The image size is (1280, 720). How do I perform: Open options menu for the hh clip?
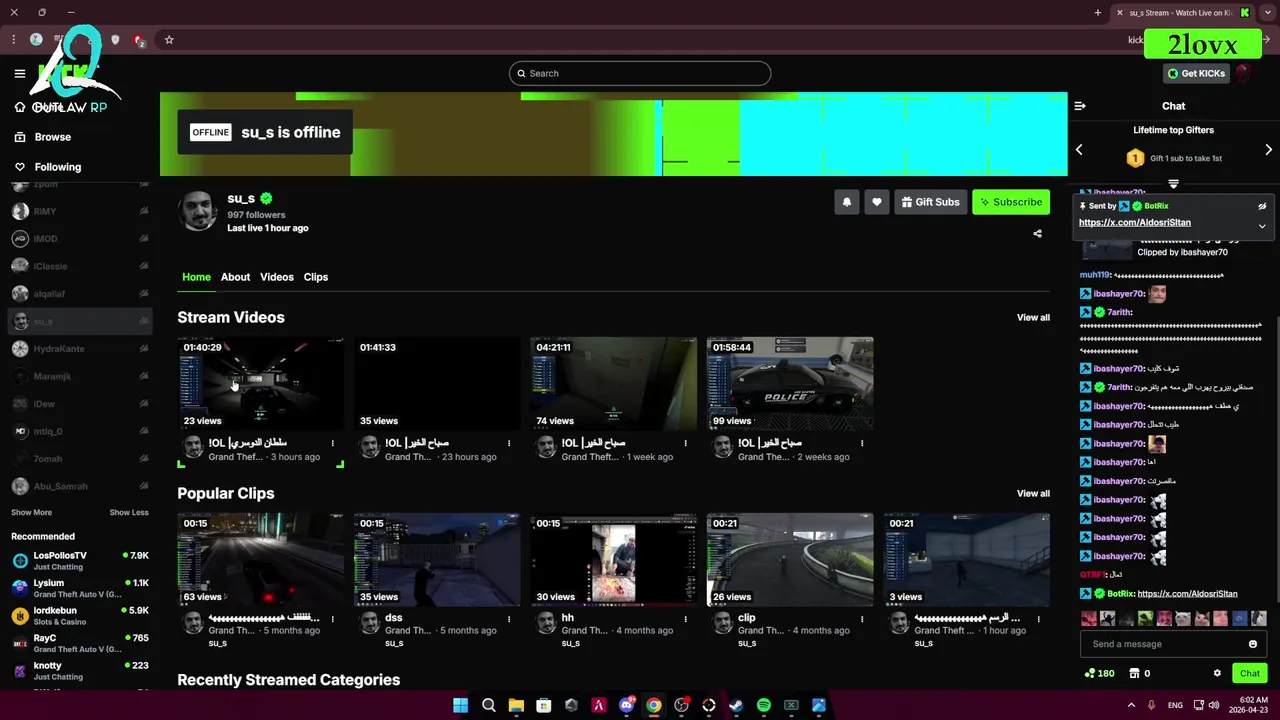click(x=686, y=619)
